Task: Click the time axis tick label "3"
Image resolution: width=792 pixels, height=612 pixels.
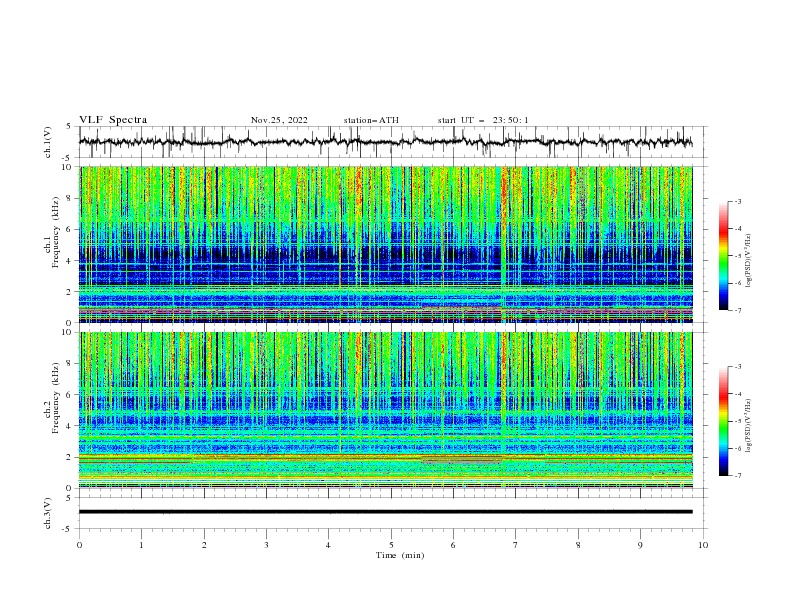Action: tap(266, 545)
